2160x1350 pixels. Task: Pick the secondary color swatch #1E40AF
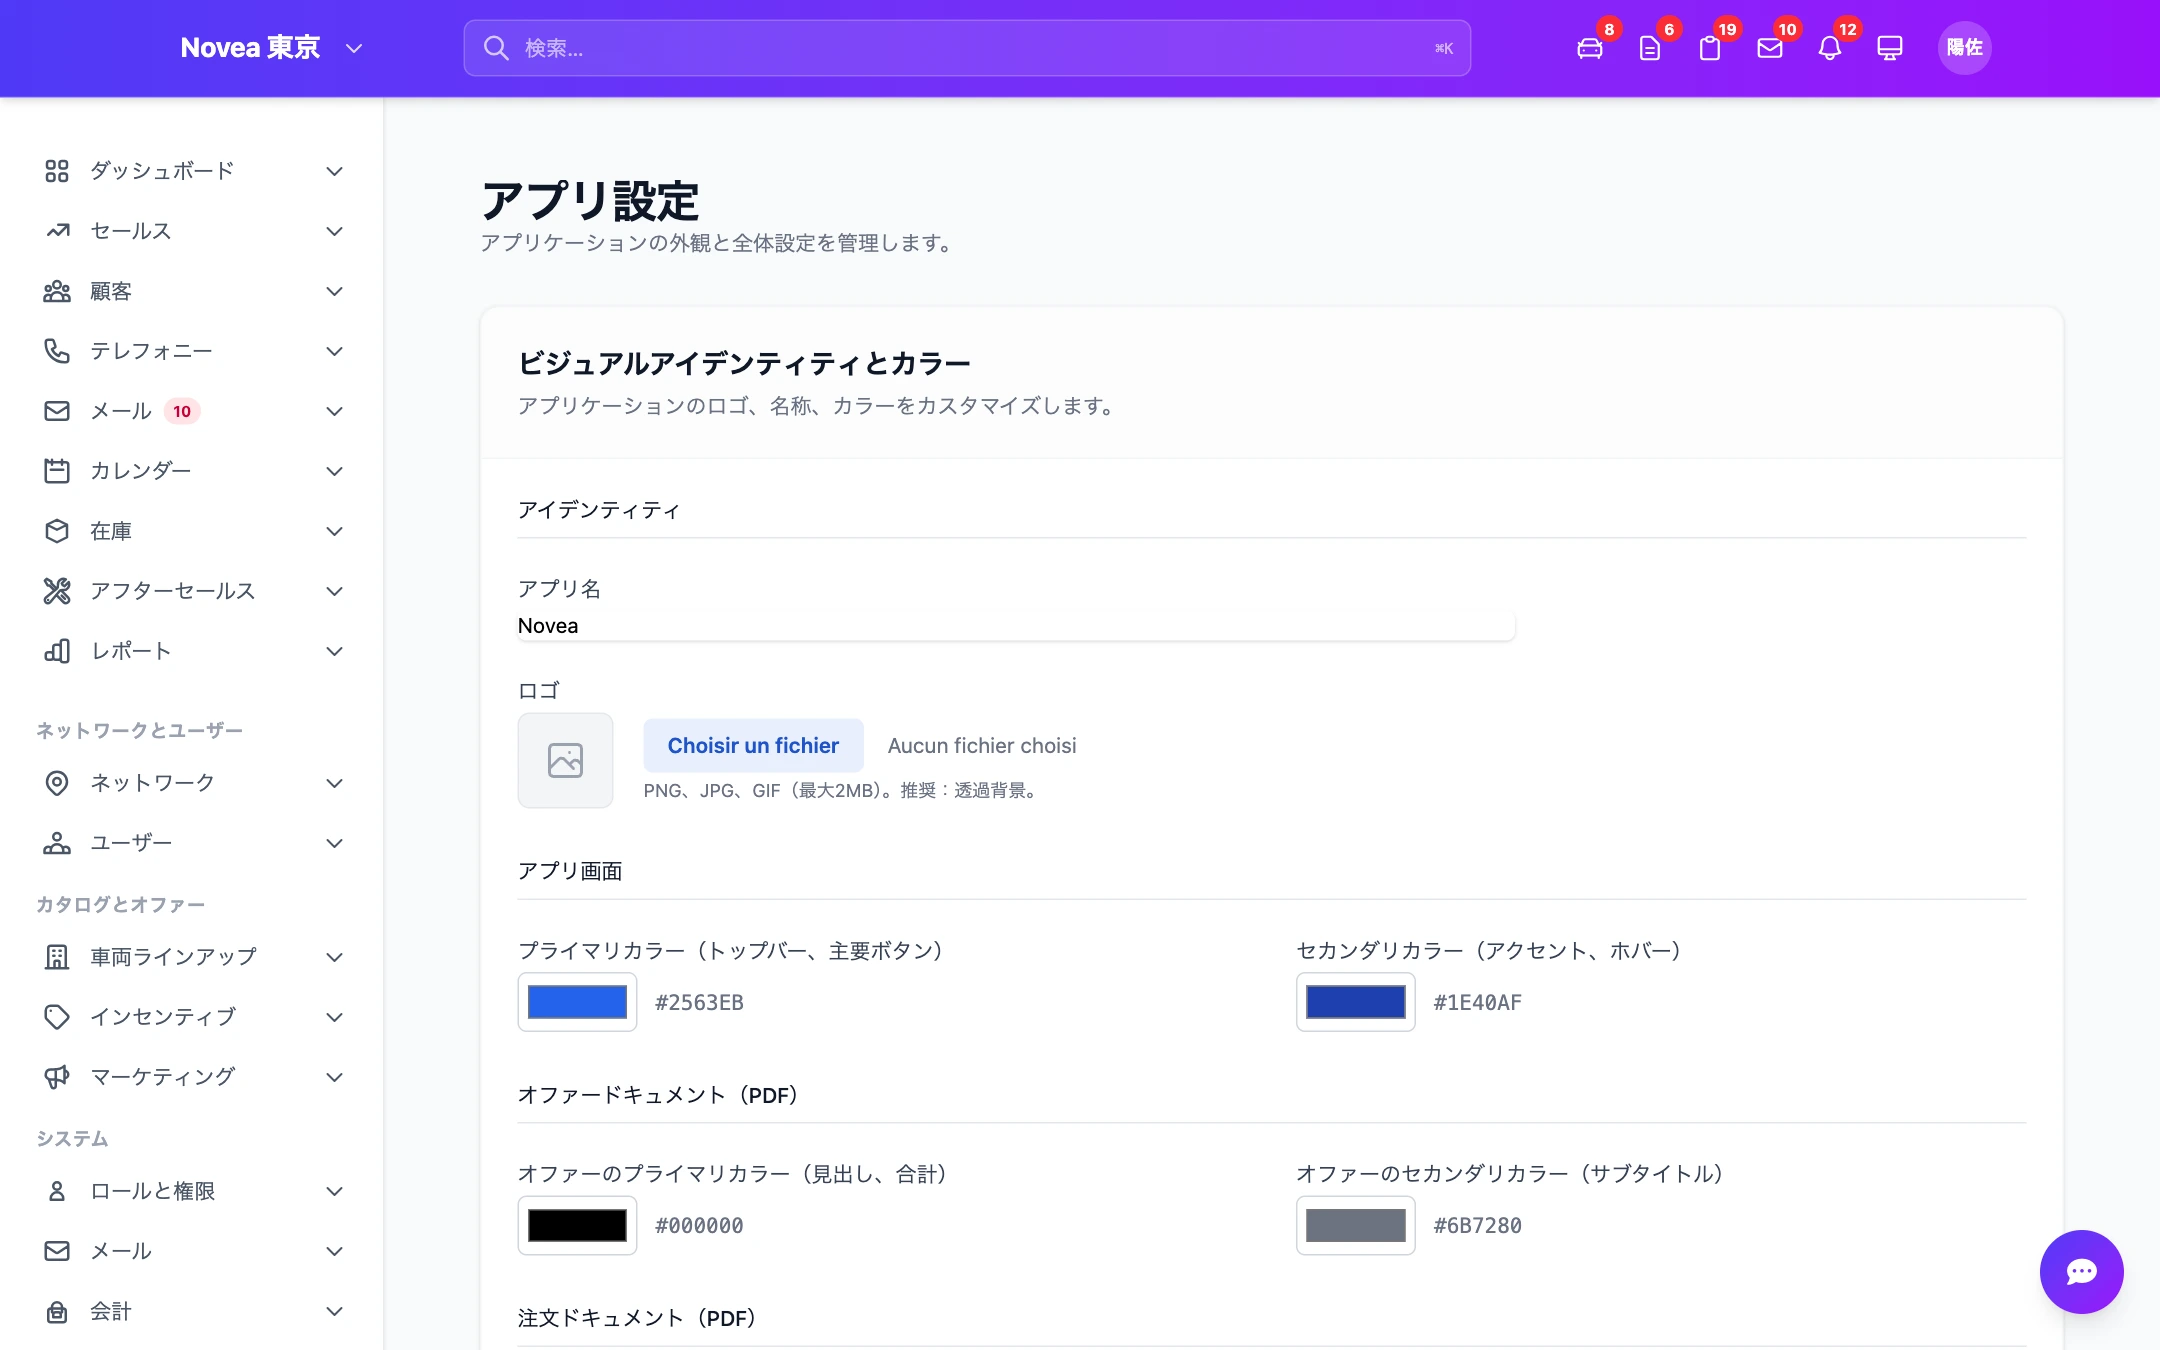(x=1356, y=1002)
